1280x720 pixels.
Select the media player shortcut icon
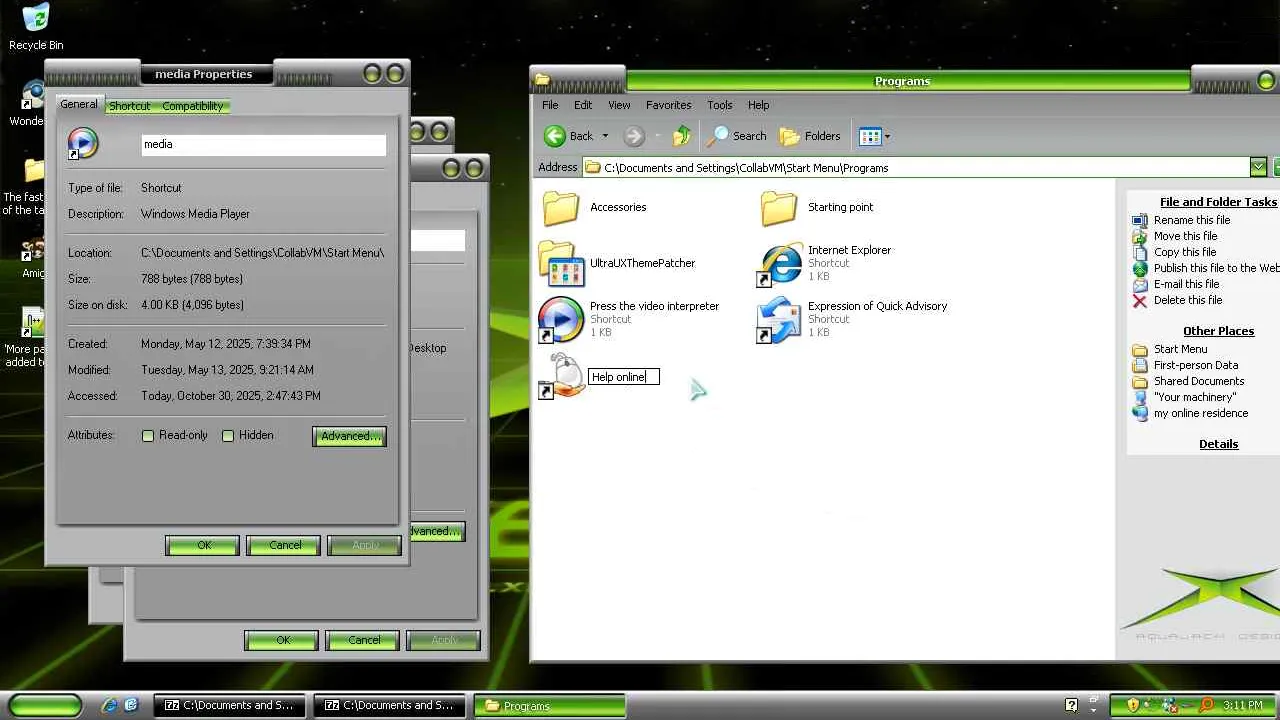point(560,320)
